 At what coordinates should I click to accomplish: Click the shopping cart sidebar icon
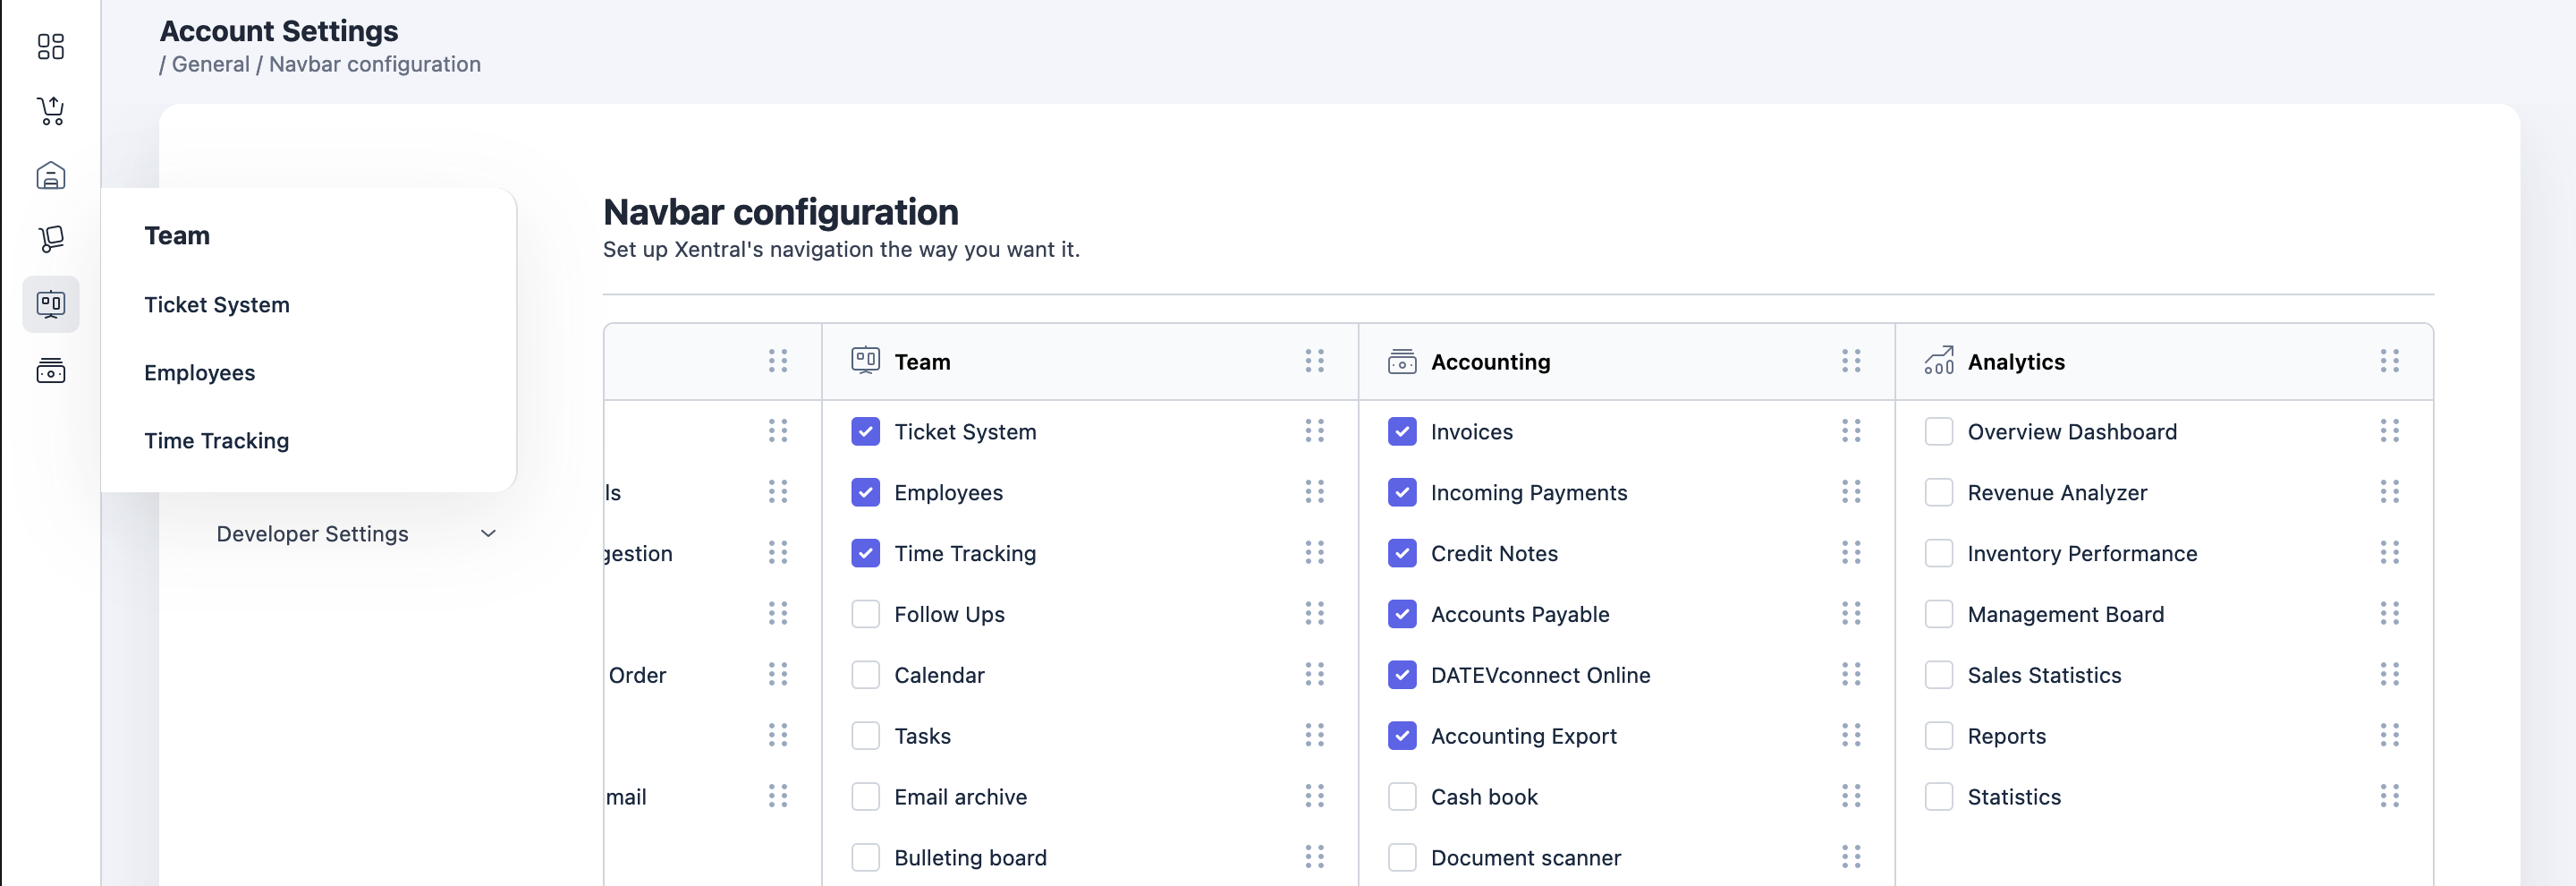click(x=51, y=110)
